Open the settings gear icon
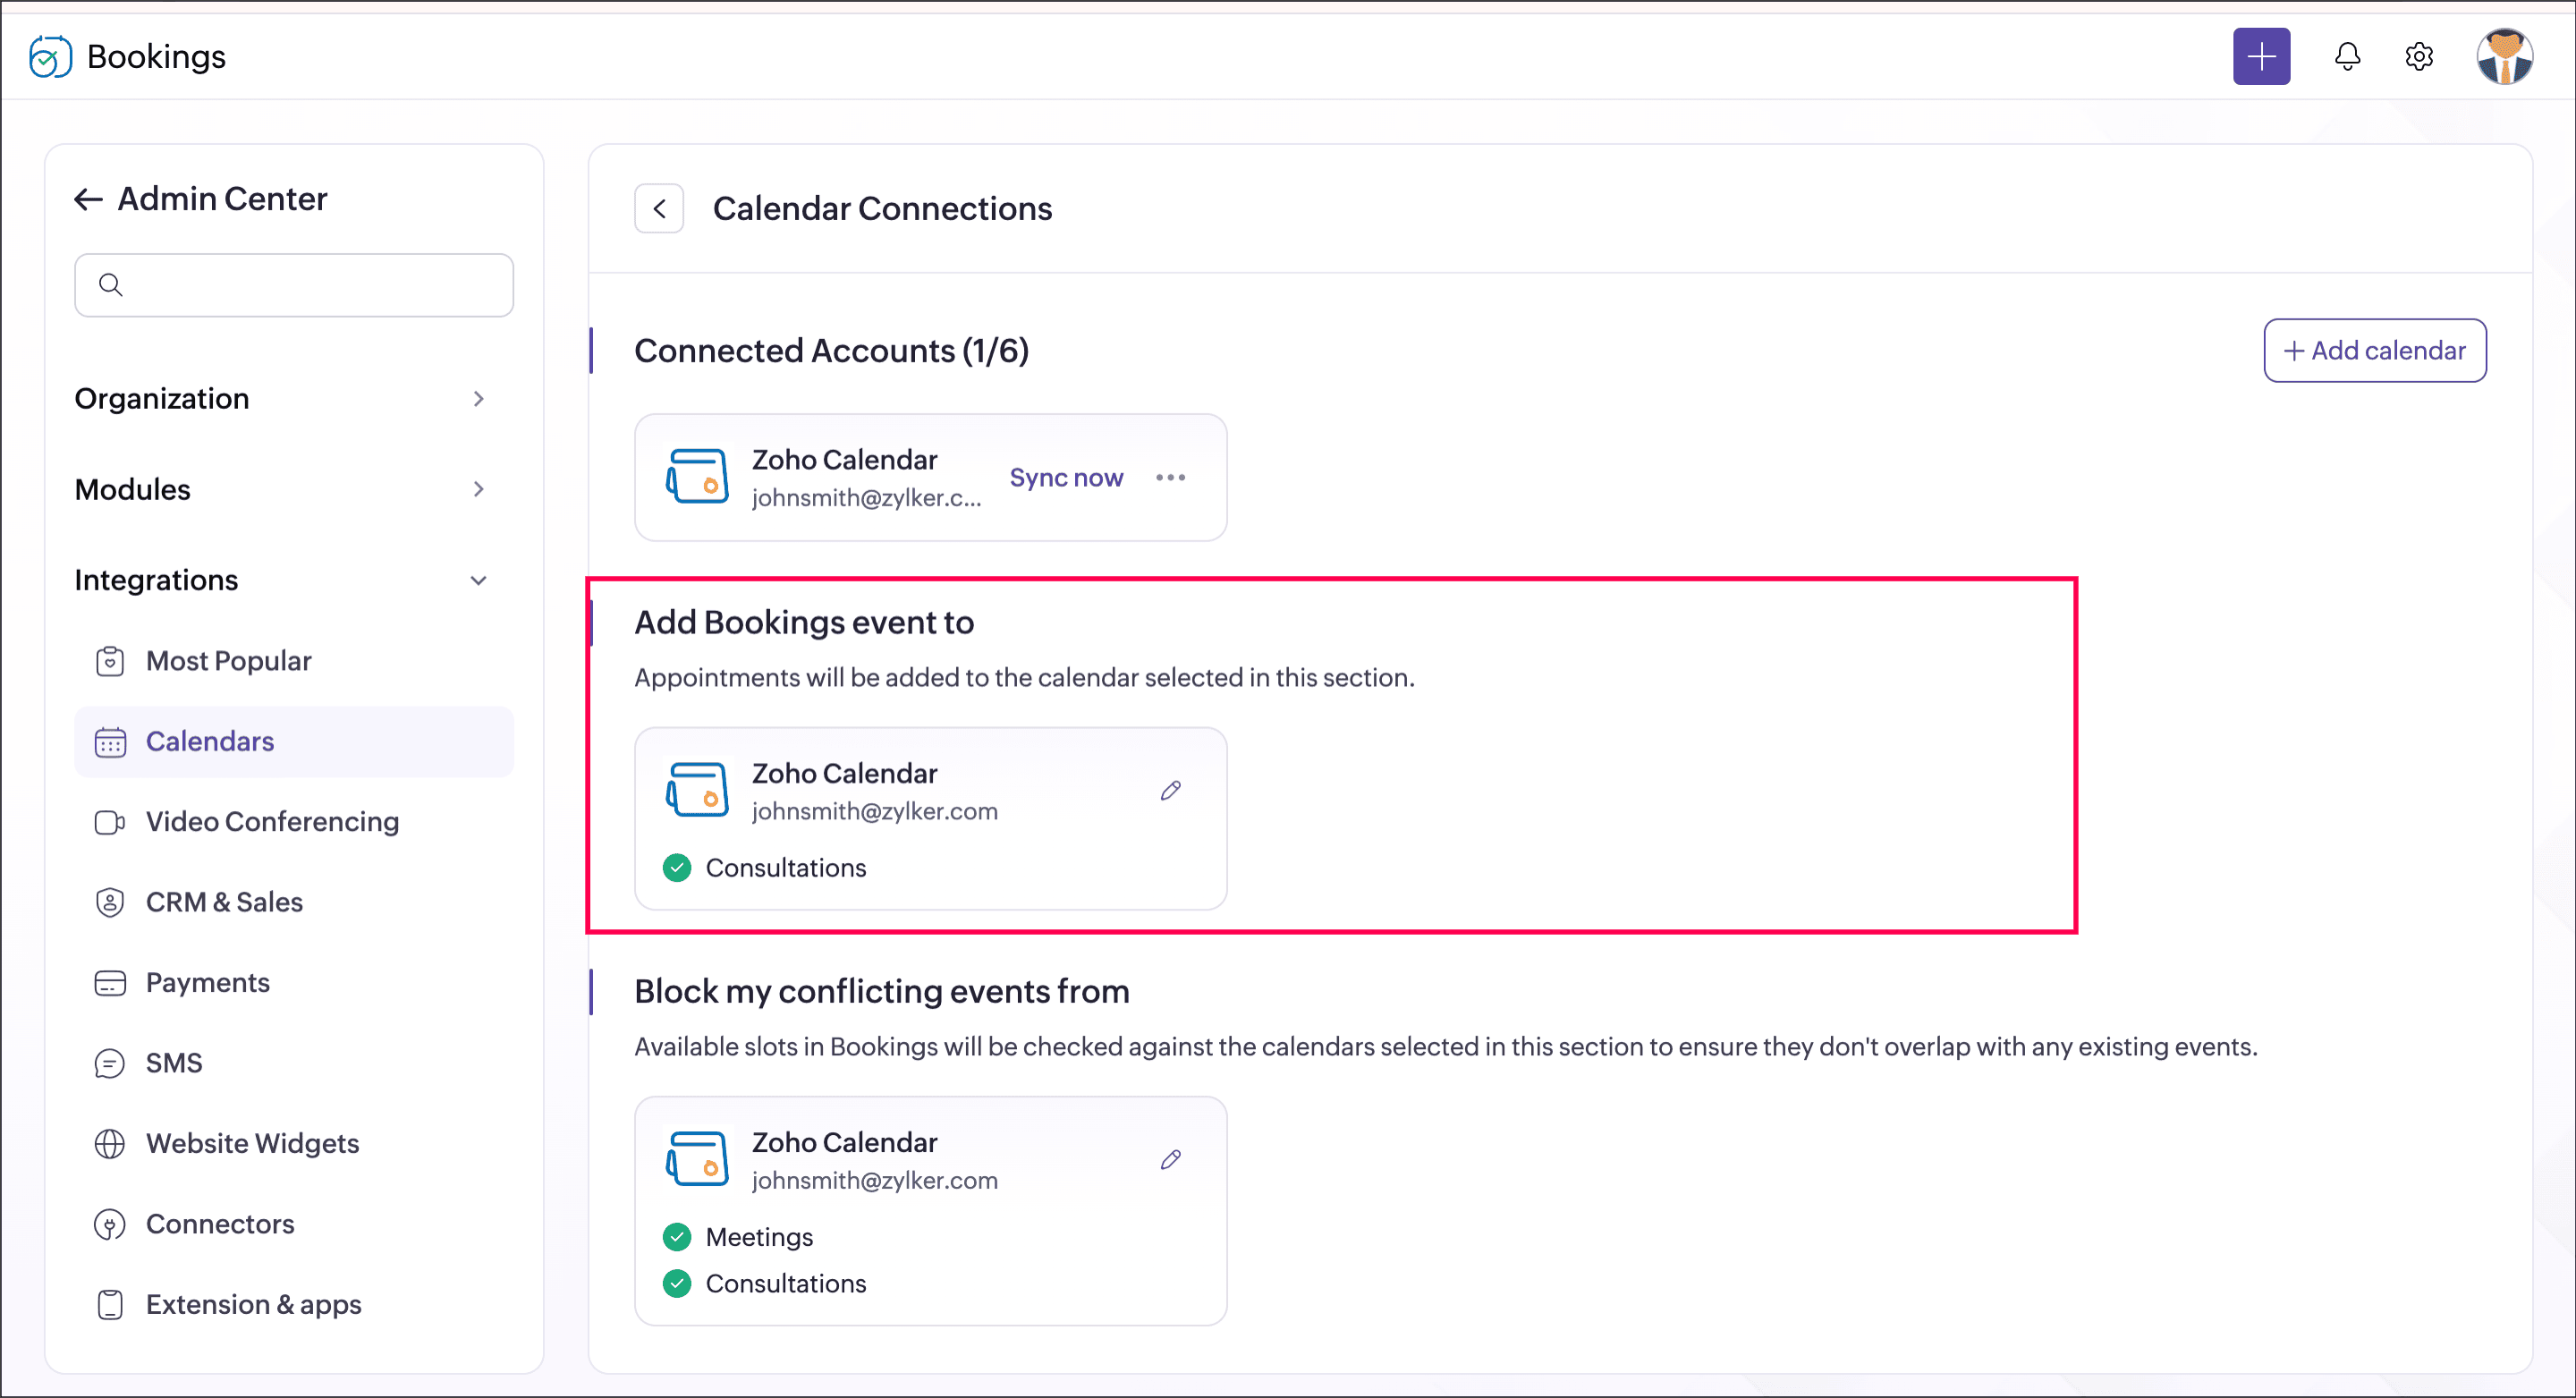Viewport: 2576px width, 1398px height. click(x=2418, y=57)
